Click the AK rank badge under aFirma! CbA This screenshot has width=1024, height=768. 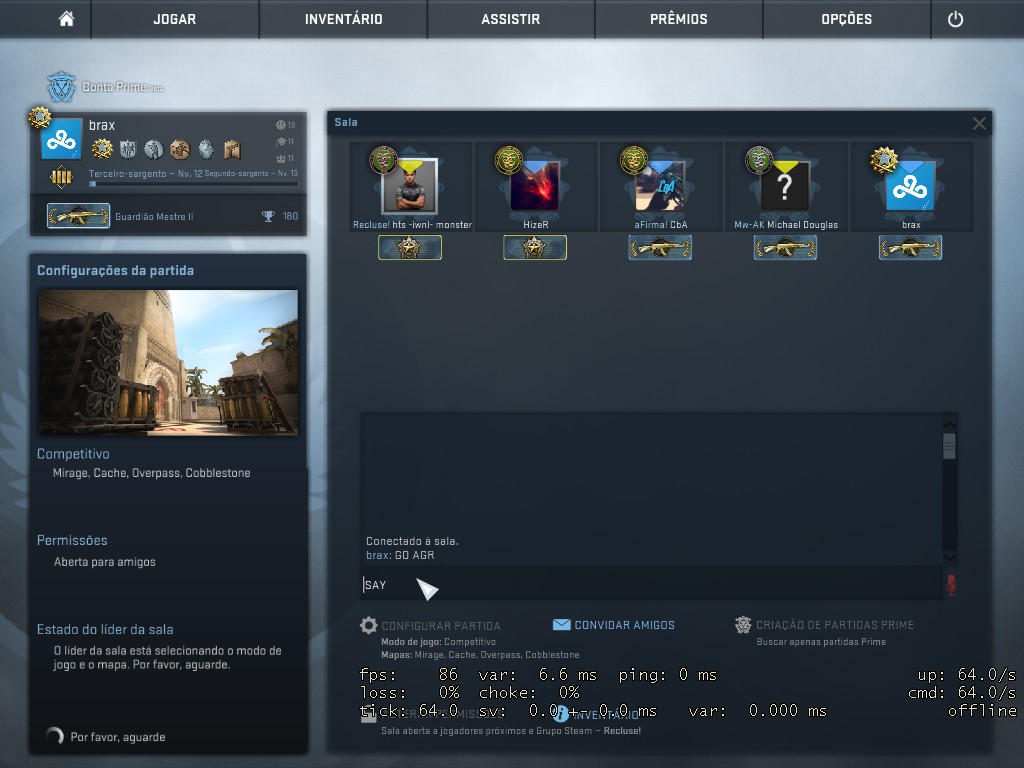click(660, 248)
